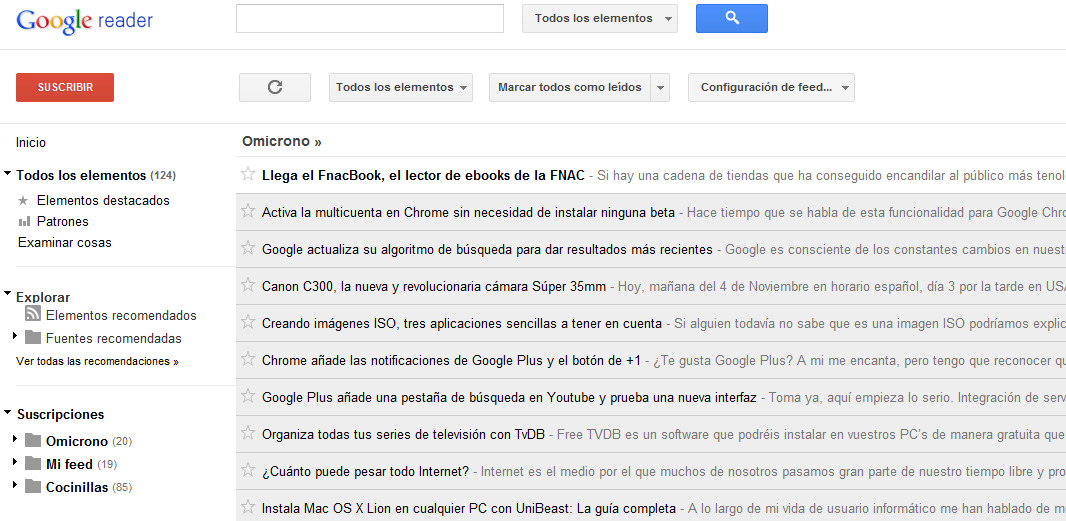This screenshot has width=1066, height=521.
Task: Click the Omicrono folder icon
Action: pyautogui.click(x=33, y=440)
